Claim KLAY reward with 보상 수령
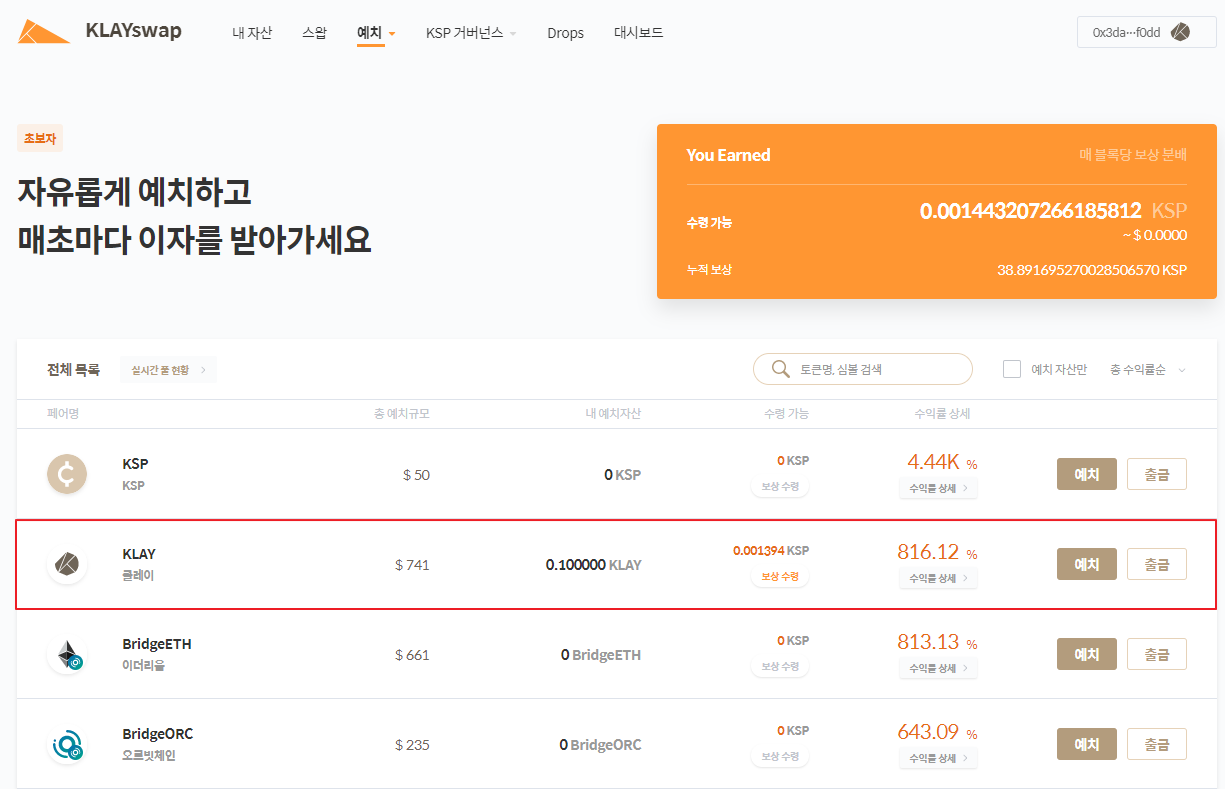The image size is (1225, 789). pyautogui.click(x=780, y=577)
